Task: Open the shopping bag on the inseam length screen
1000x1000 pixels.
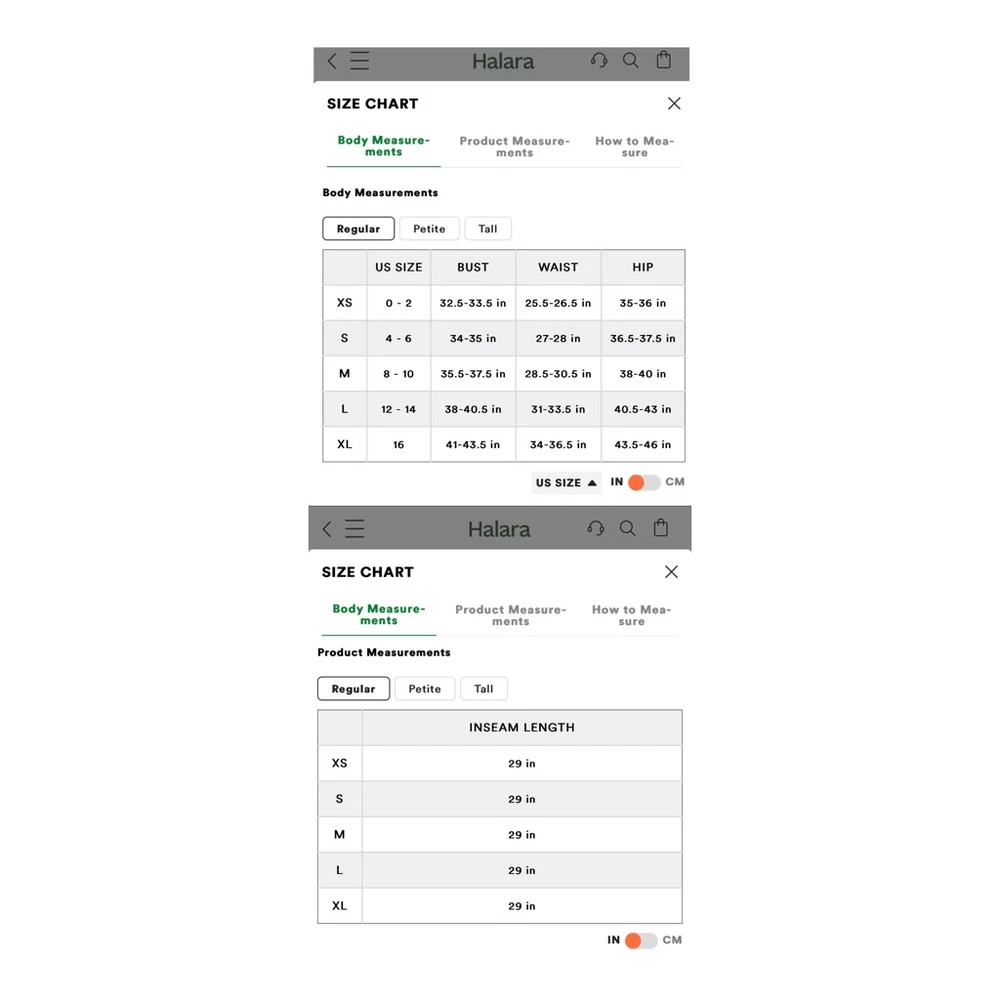Action: coord(661,529)
